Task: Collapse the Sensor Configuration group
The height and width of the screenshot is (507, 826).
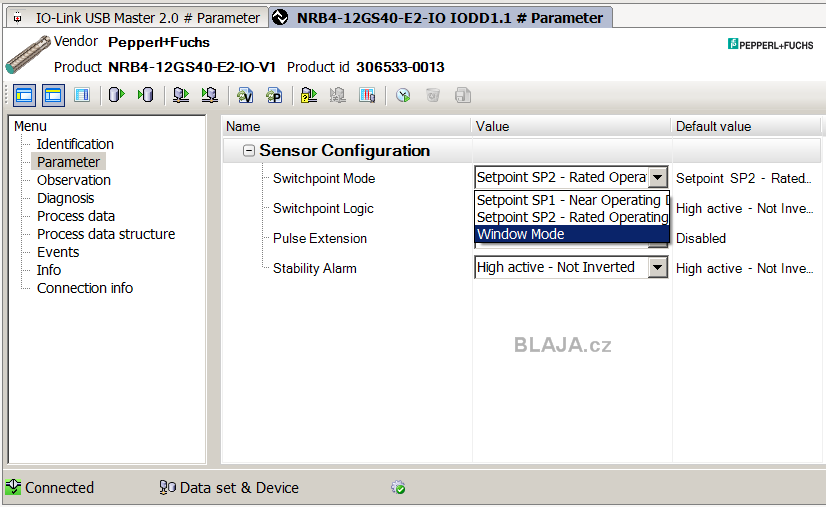Action: [x=249, y=151]
